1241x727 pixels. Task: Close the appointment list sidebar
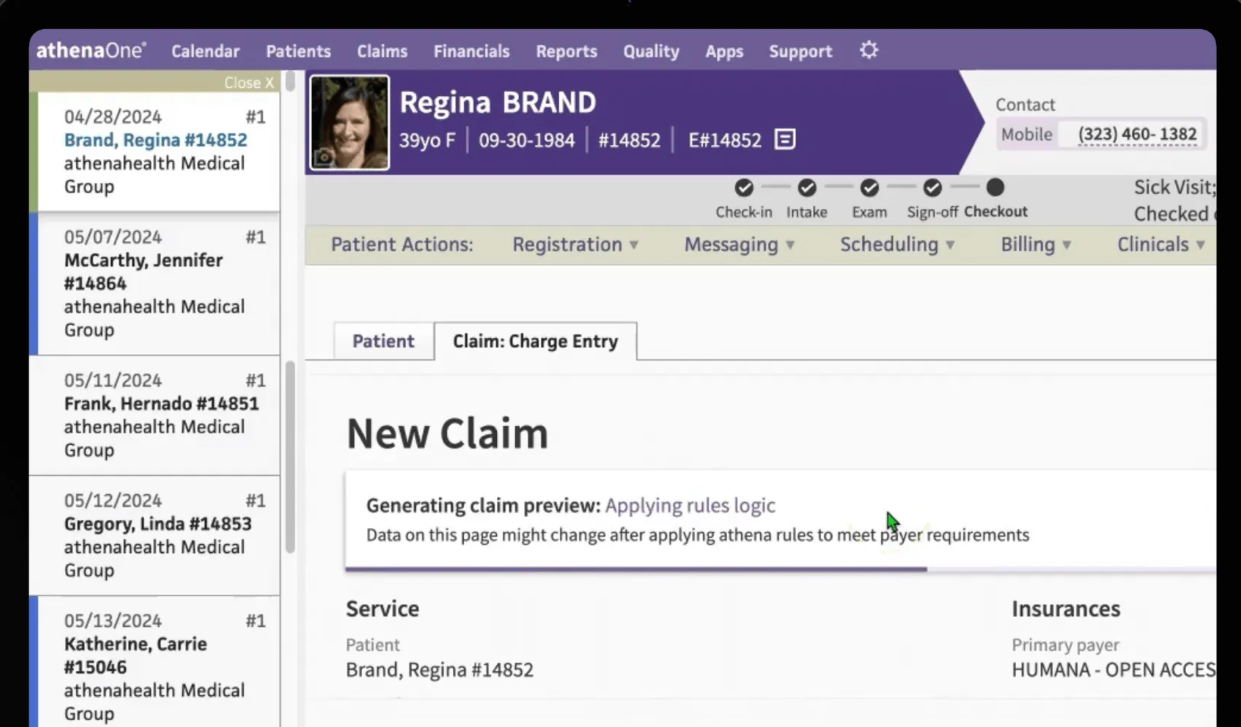(249, 83)
